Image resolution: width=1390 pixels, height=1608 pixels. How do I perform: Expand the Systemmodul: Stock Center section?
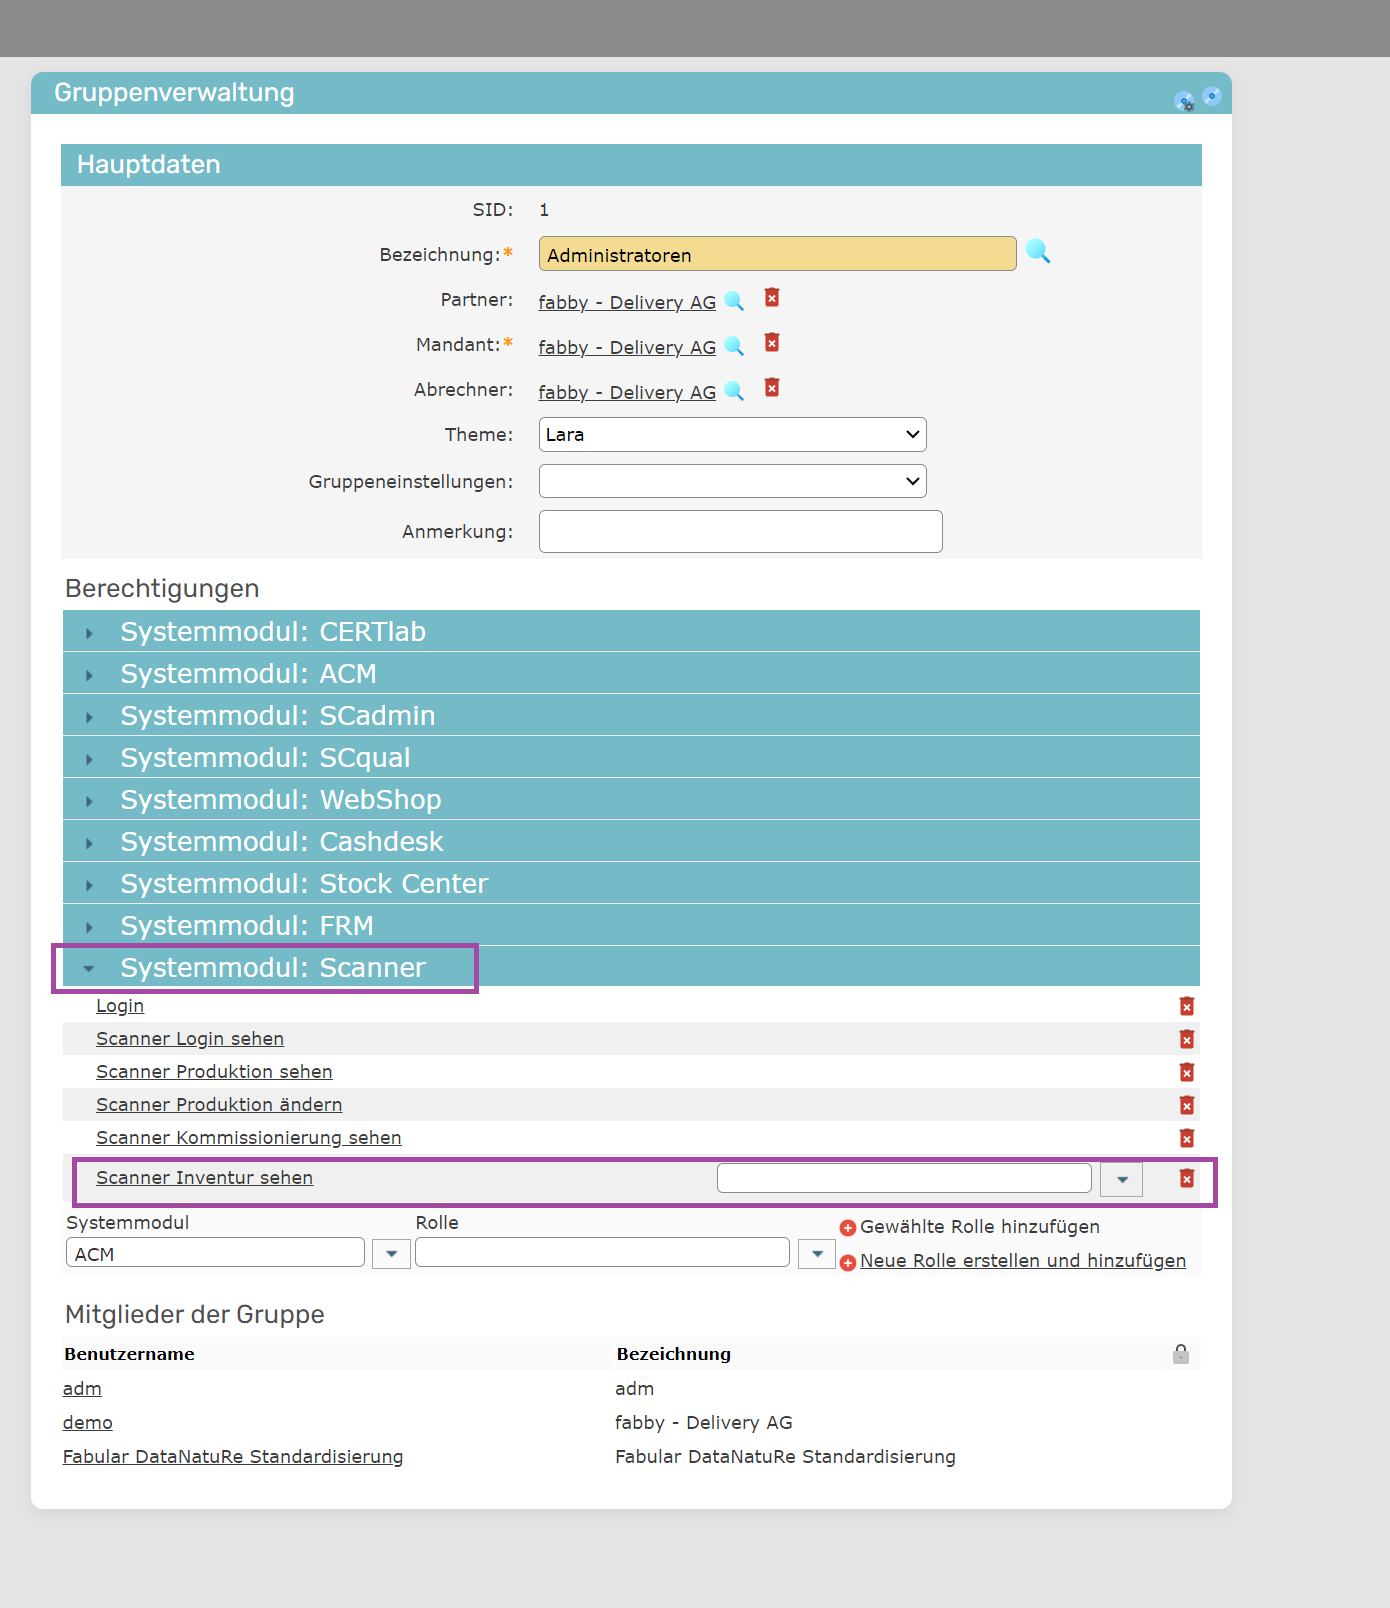pyautogui.click(x=304, y=884)
